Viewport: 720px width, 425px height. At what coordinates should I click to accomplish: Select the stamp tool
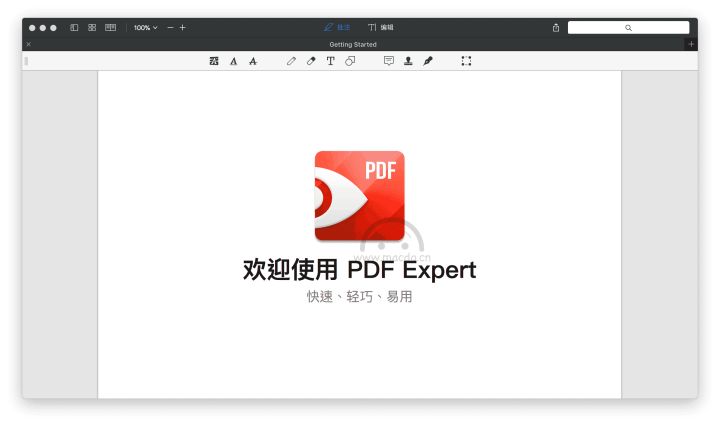408,61
